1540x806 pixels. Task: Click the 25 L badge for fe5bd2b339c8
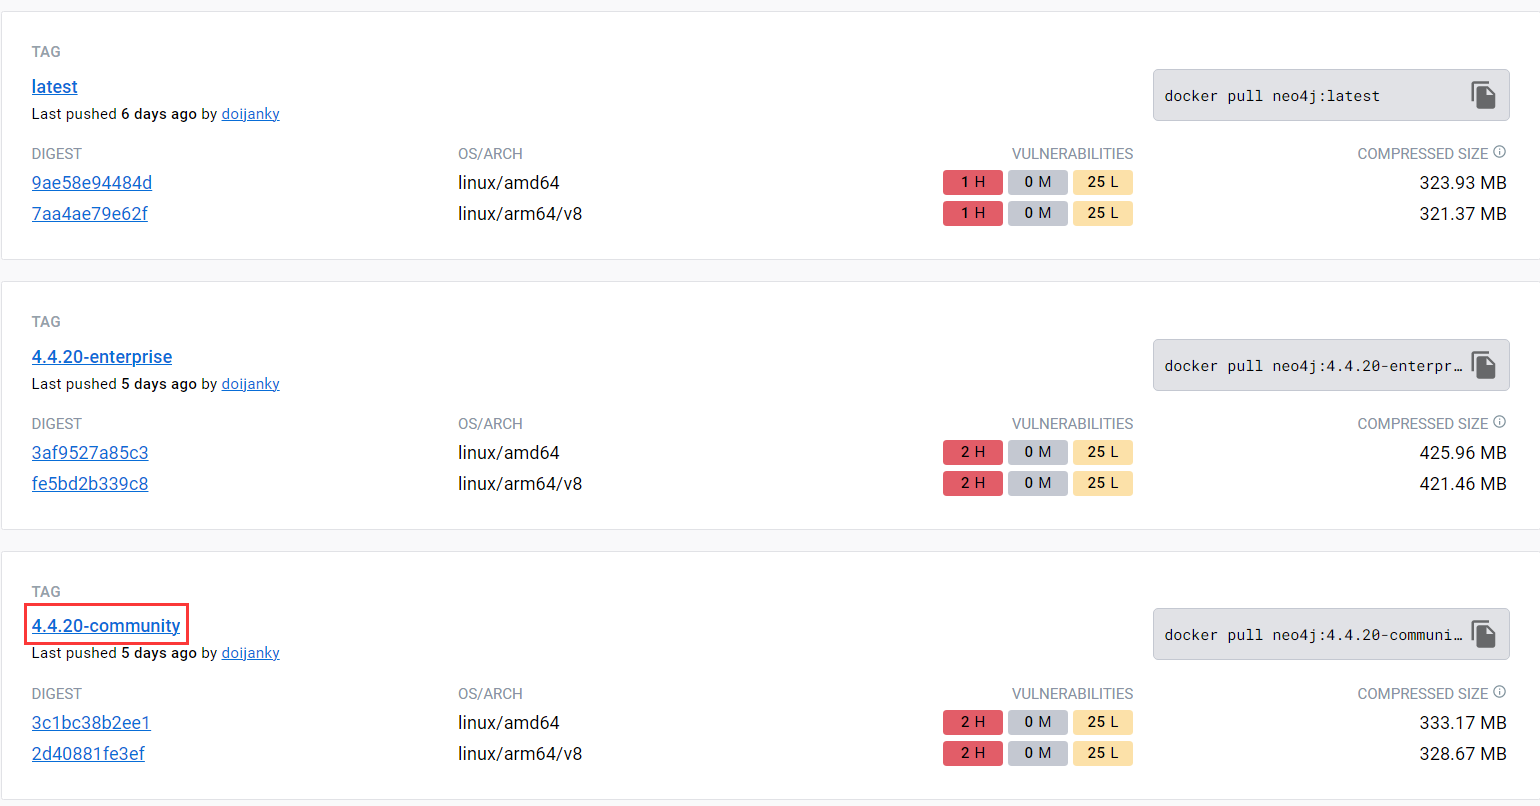click(x=1103, y=483)
